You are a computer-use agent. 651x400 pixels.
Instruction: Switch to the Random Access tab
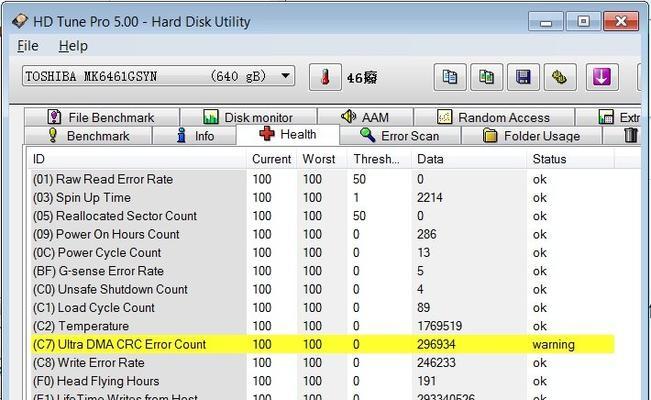click(x=494, y=117)
